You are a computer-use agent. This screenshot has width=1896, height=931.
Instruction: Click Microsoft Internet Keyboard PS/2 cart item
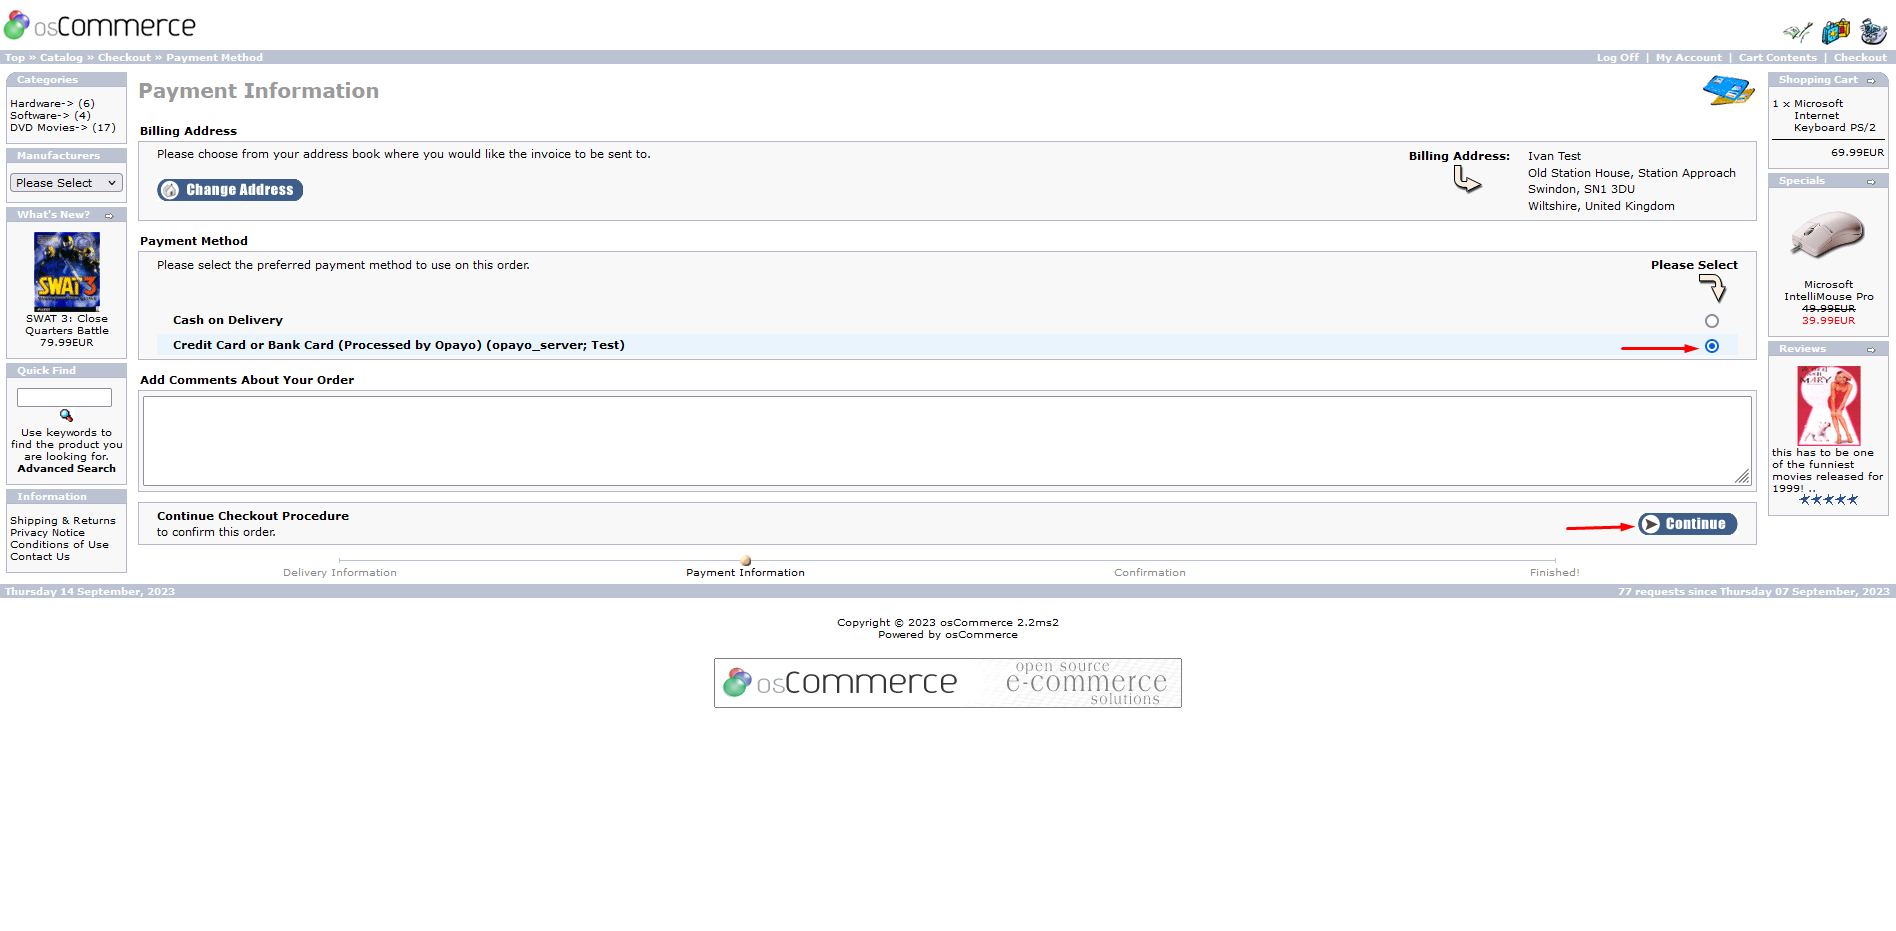pos(1834,116)
